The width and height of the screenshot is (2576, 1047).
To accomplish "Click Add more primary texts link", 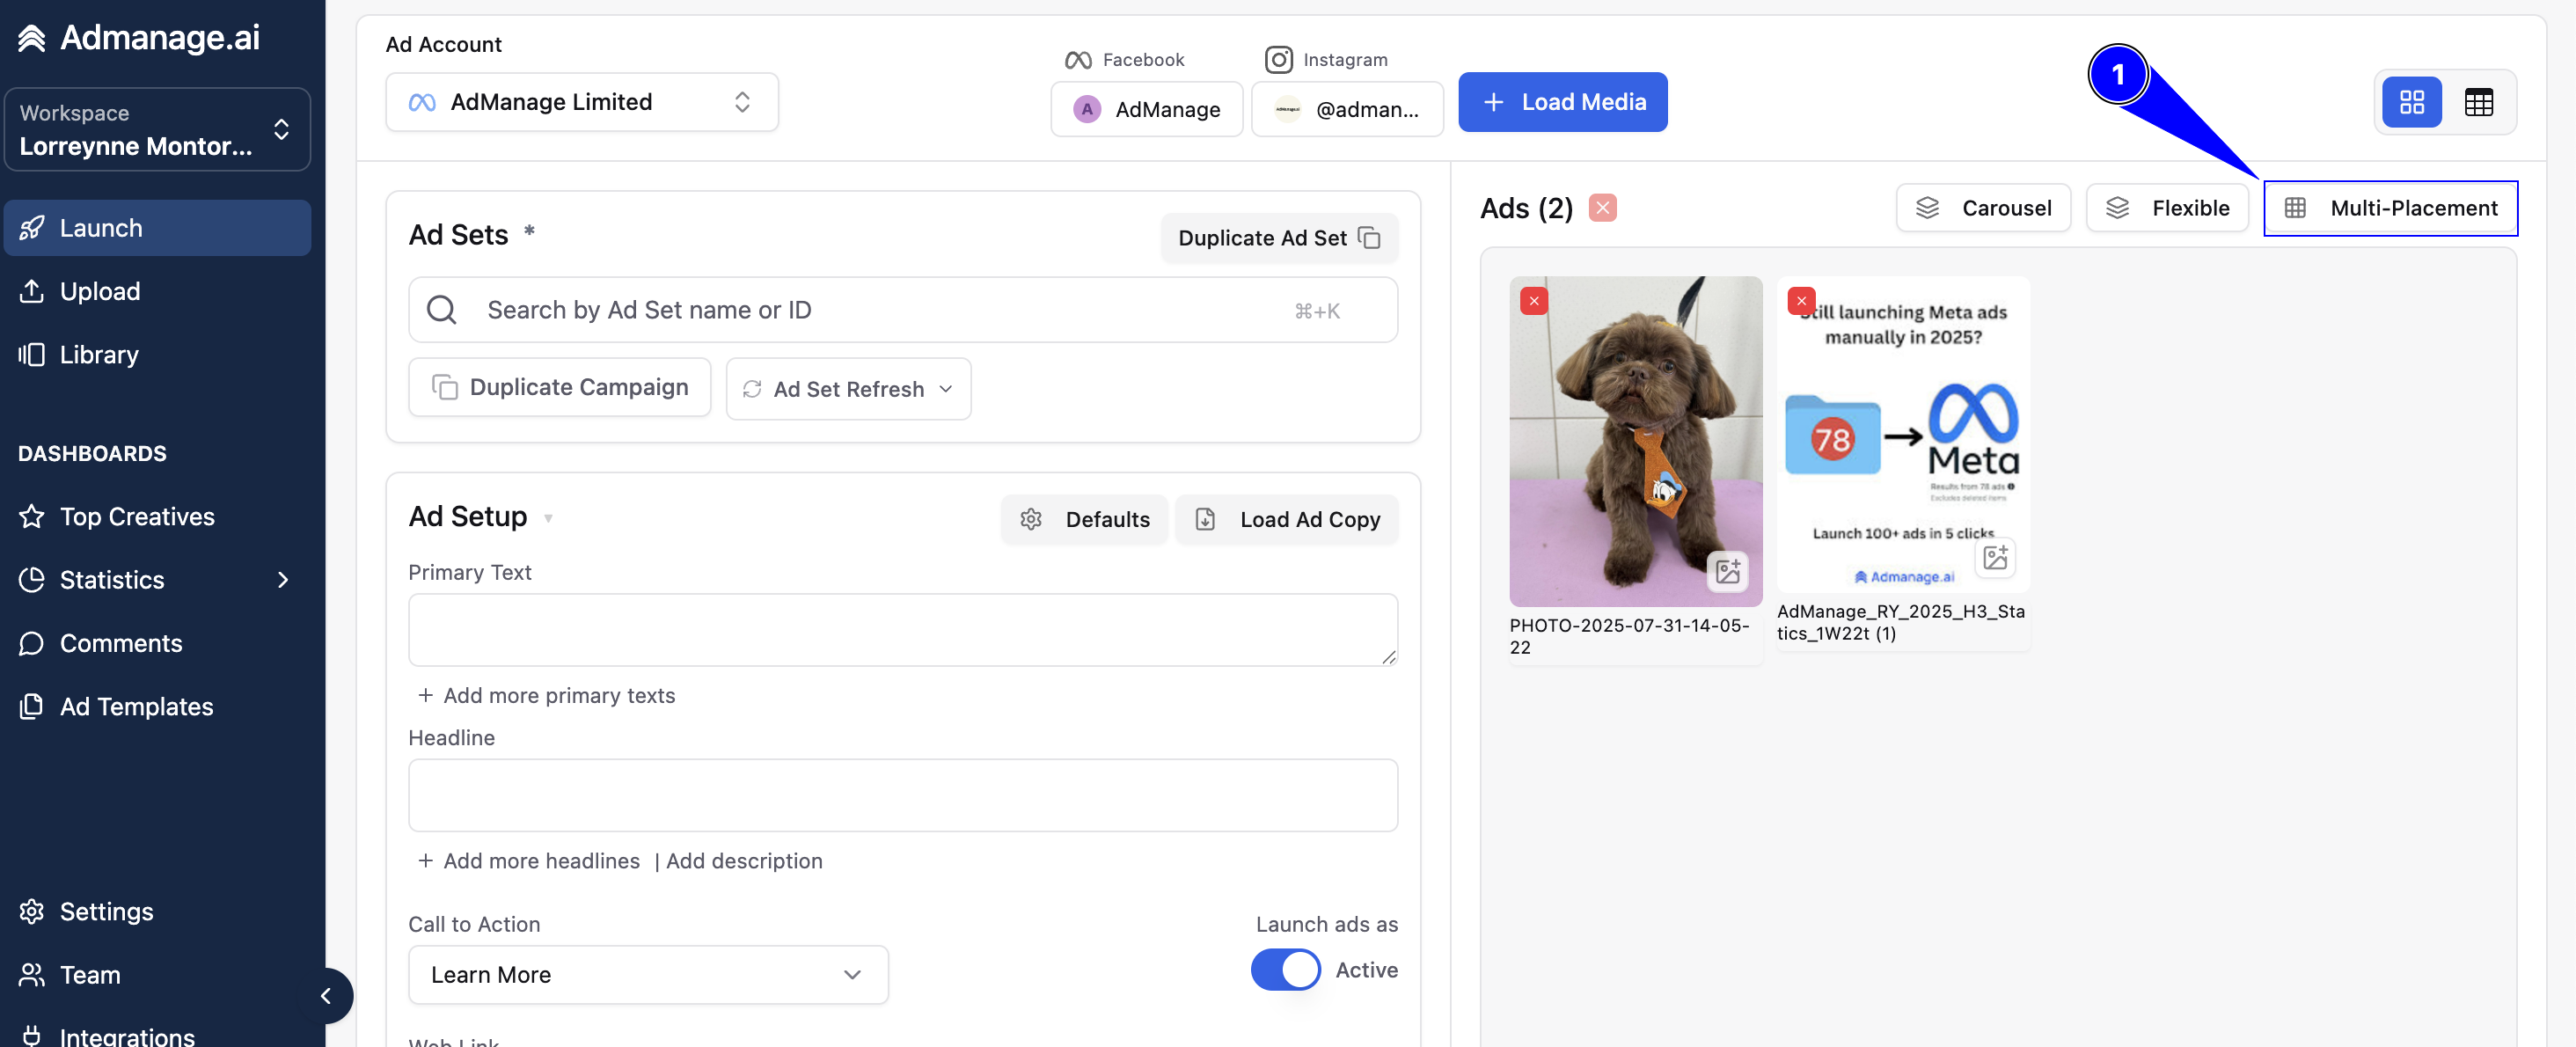I will point(546,696).
